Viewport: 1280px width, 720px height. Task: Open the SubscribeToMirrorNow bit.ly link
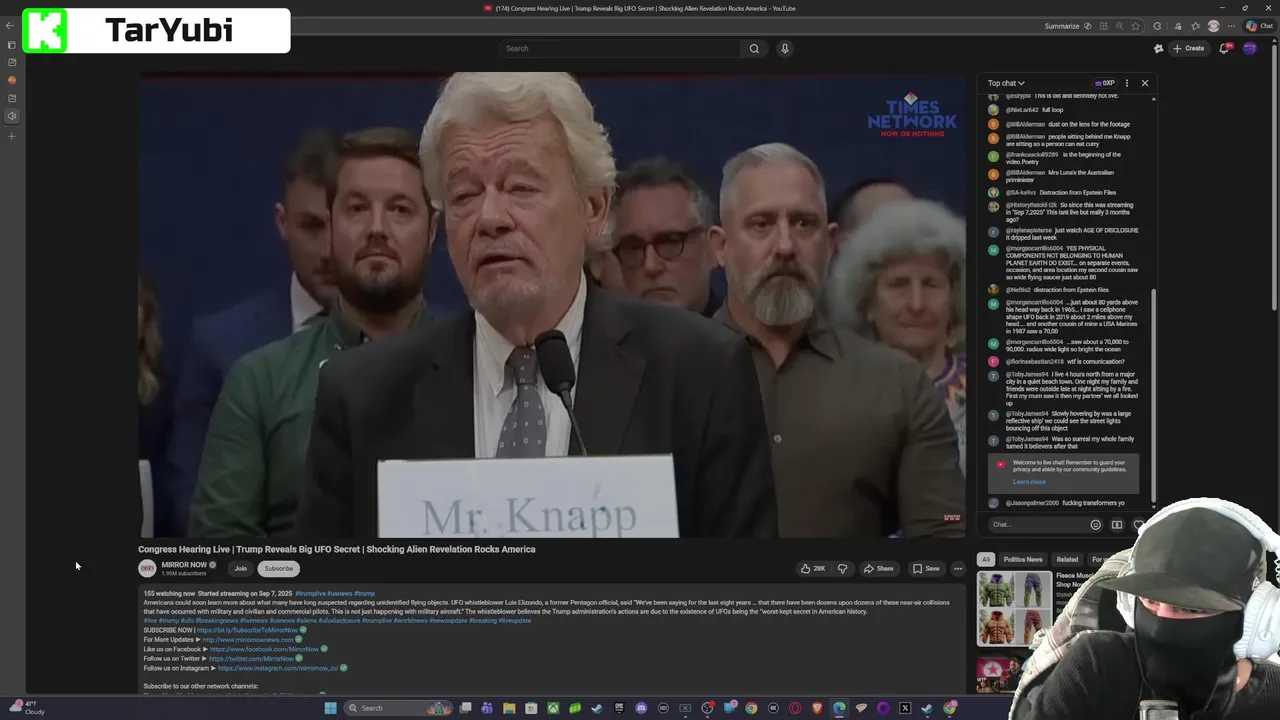(247, 631)
